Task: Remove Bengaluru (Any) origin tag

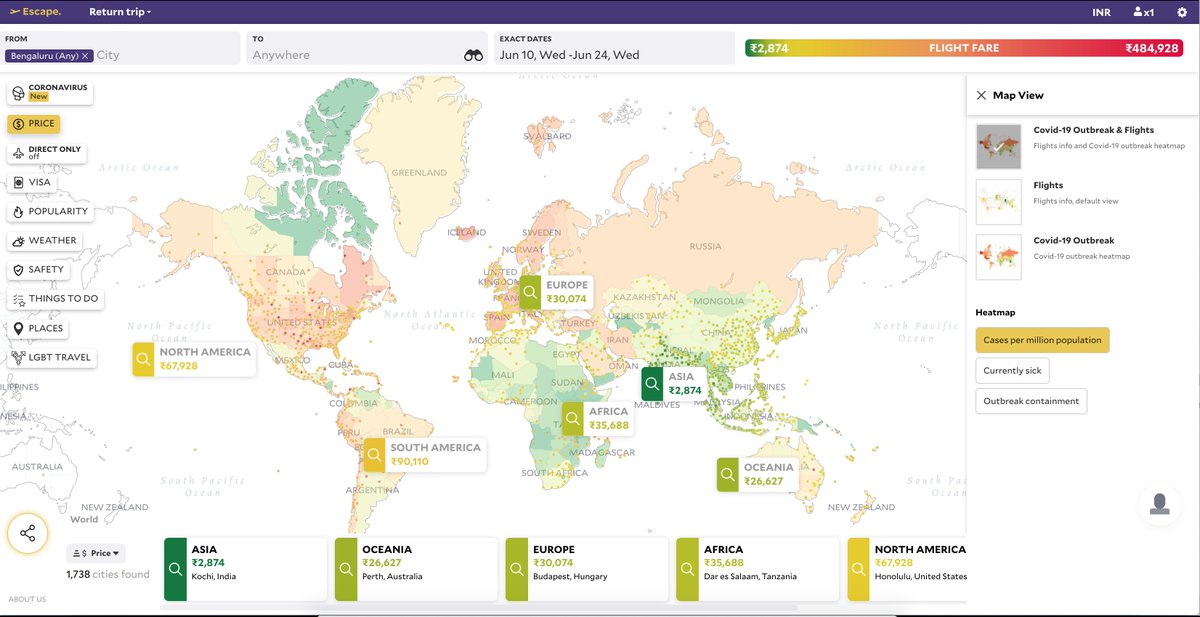Action: (x=86, y=55)
